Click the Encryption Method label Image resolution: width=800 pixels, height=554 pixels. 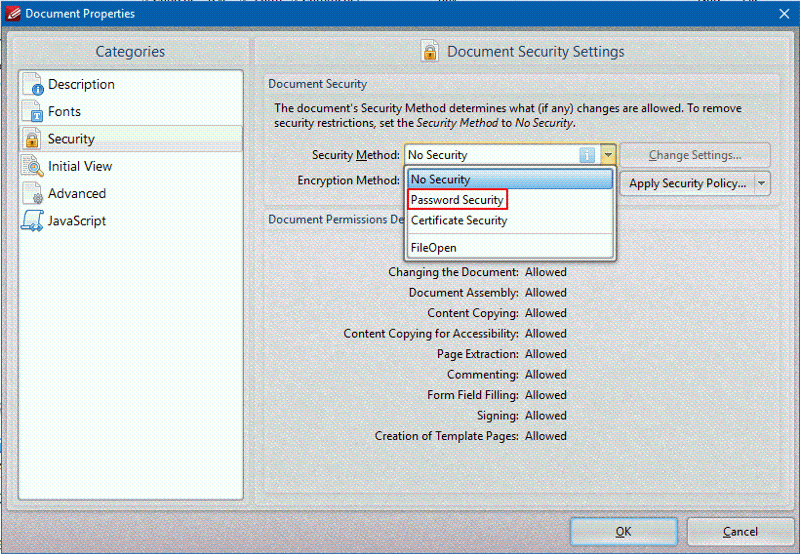pyautogui.click(x=348, y=181)
